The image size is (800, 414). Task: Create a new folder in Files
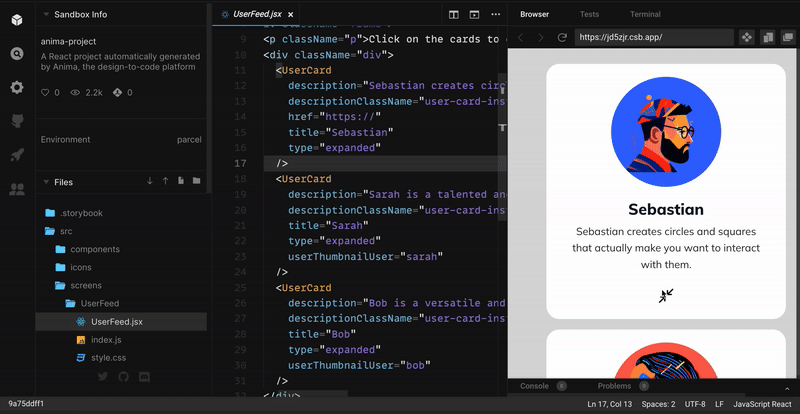pyautogui.click(x=196, y=181)
